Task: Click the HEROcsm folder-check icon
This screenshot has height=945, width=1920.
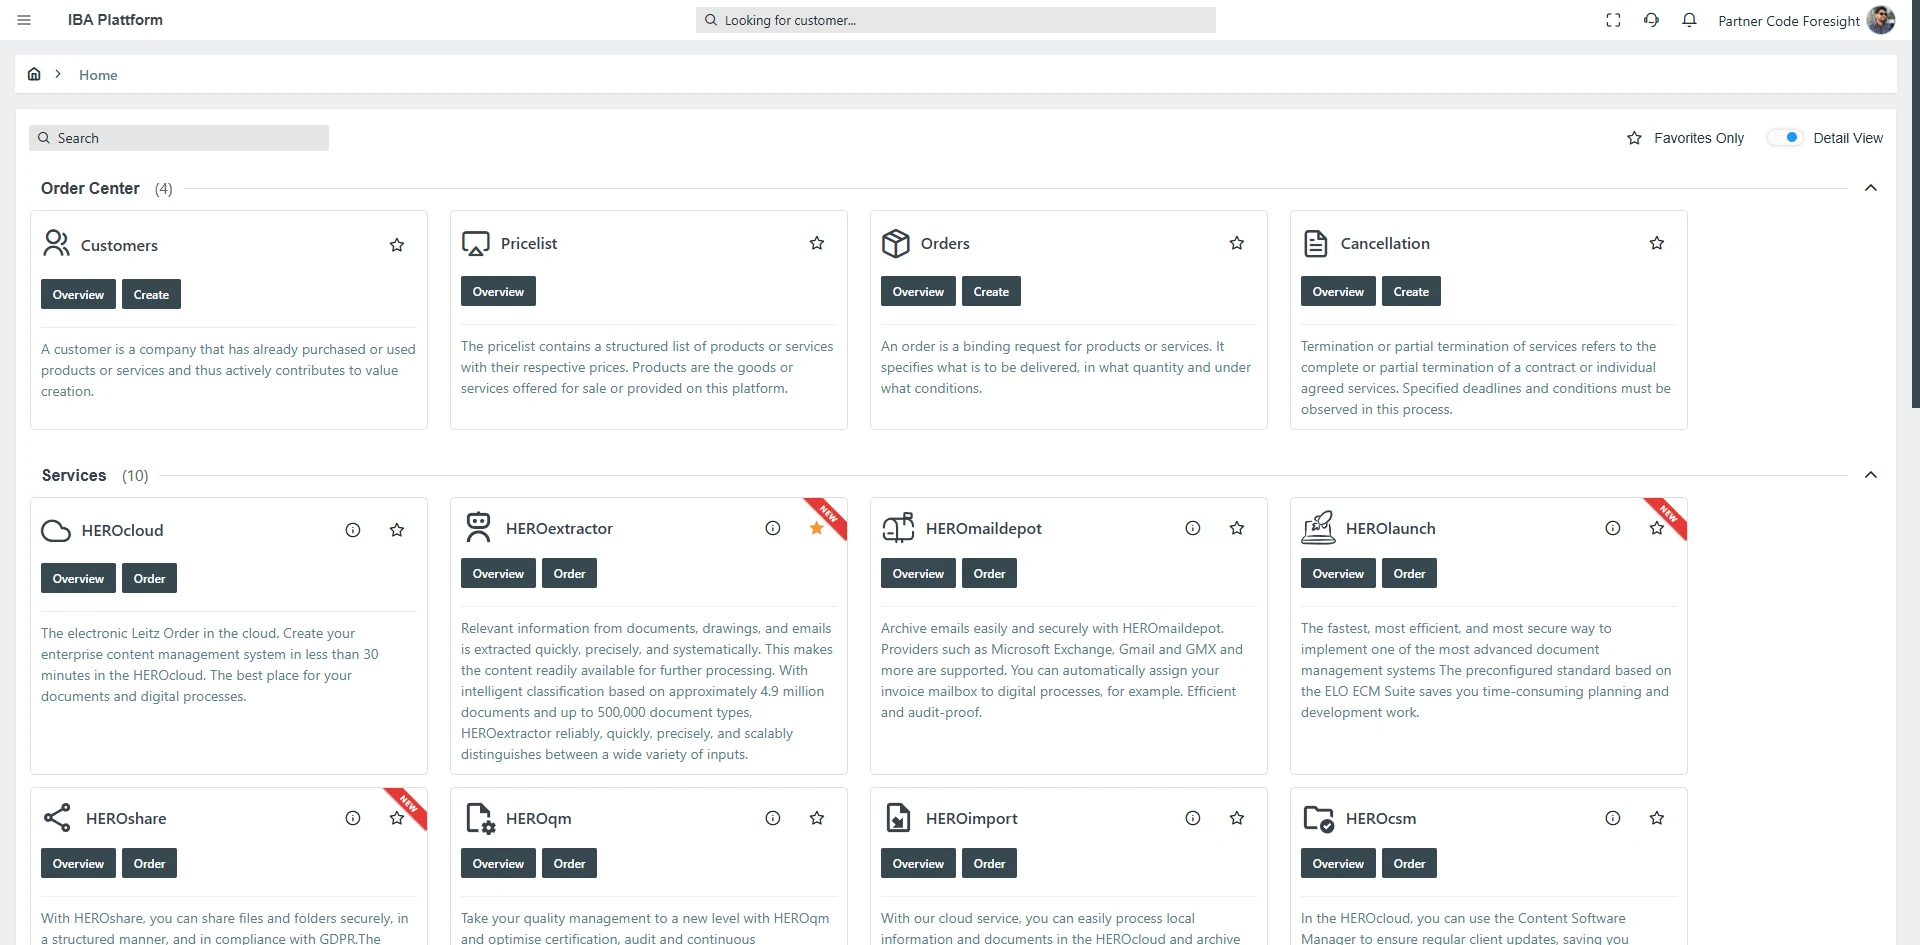Action: point(1319,819)
